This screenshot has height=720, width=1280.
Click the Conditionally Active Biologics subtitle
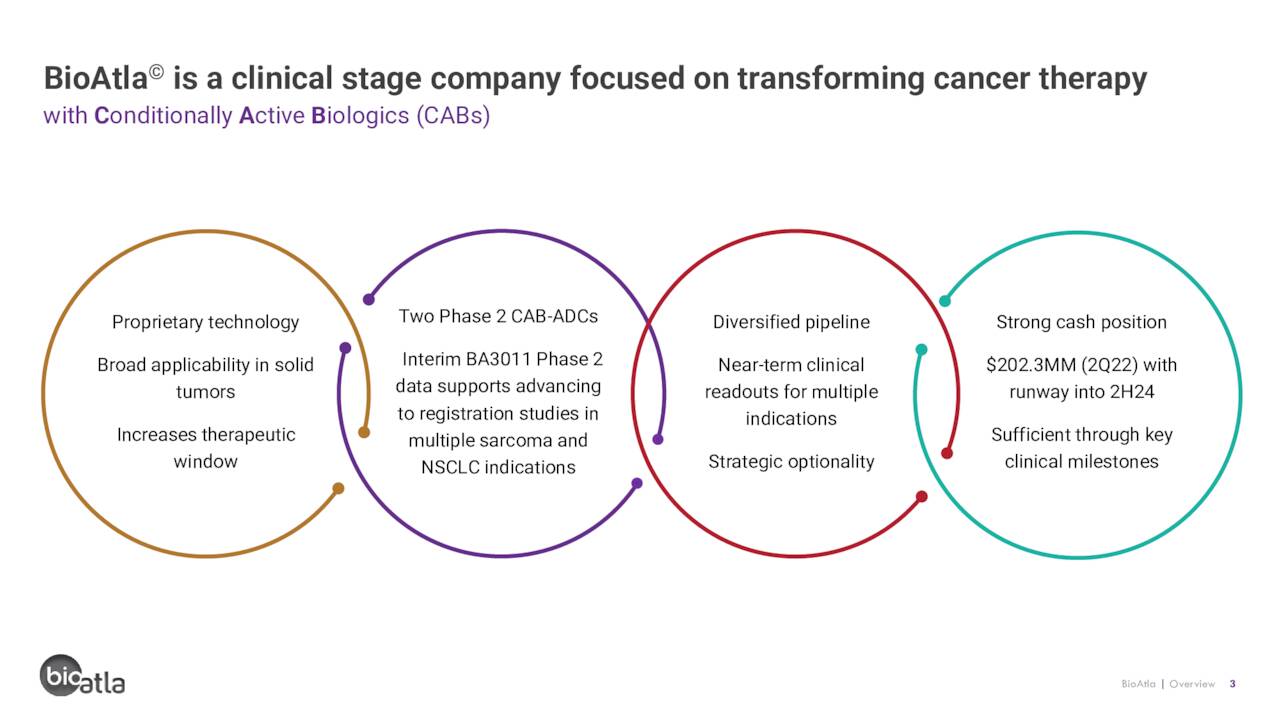266,116
